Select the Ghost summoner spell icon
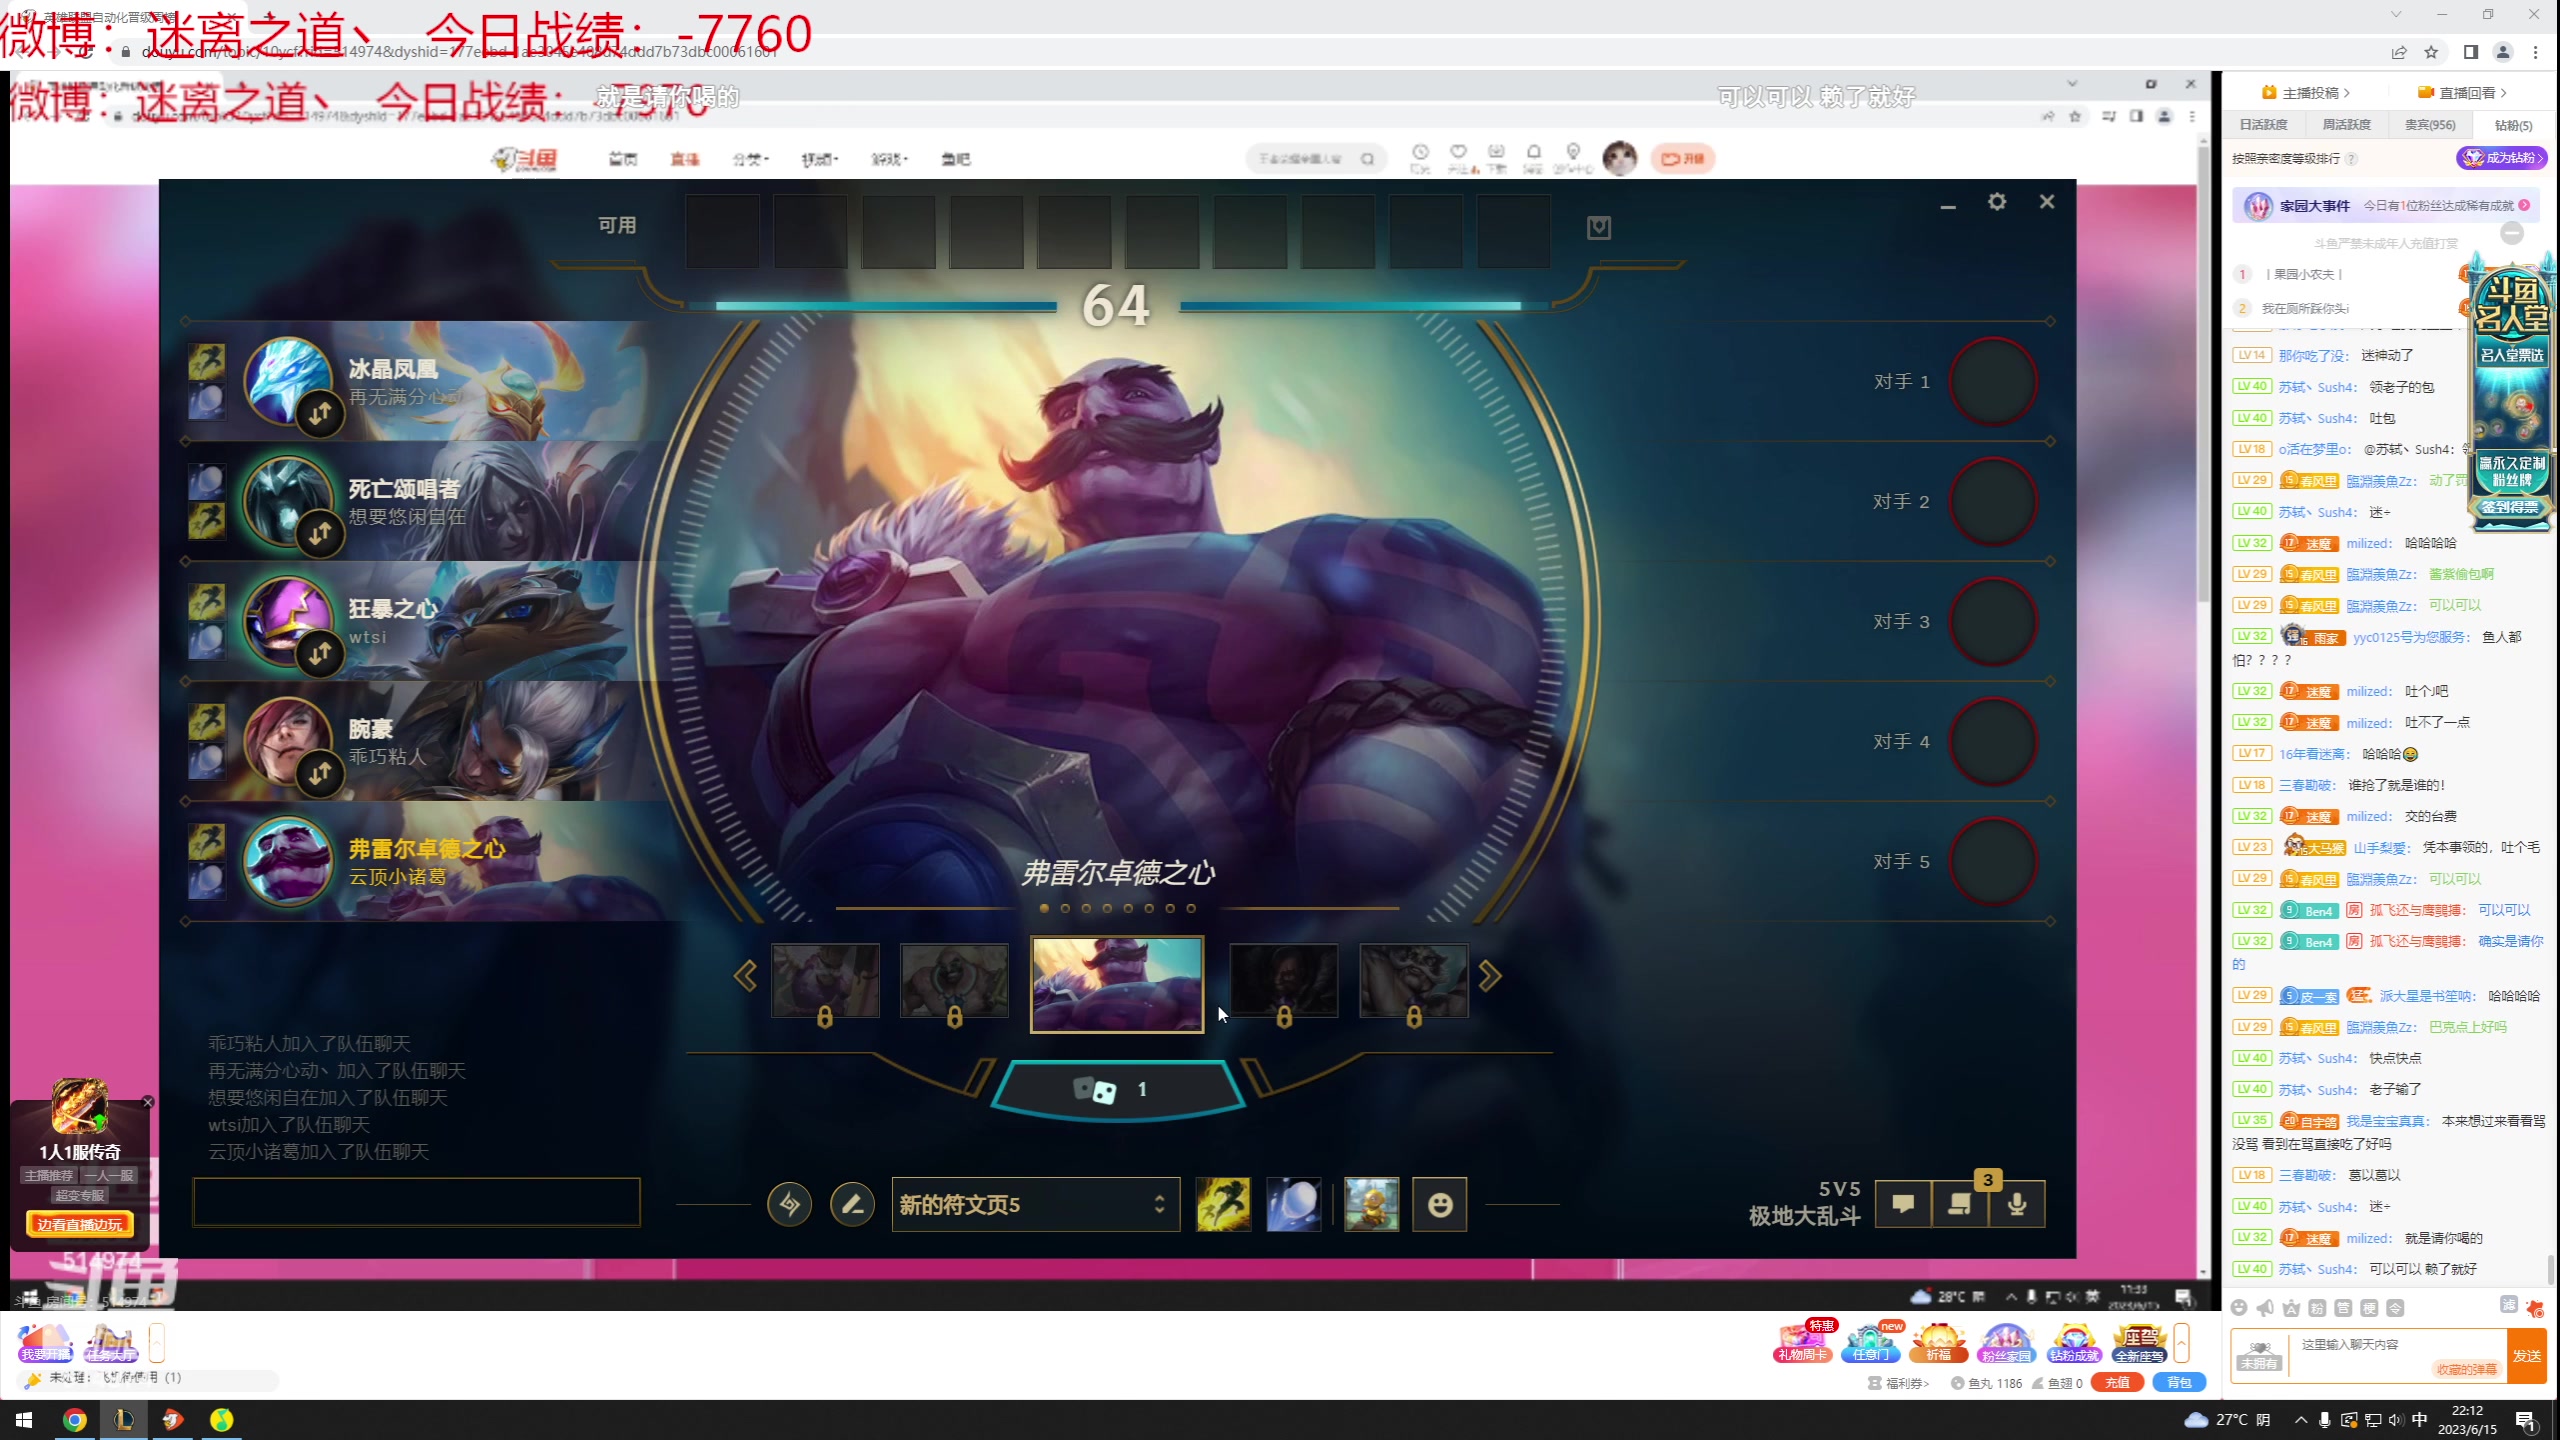 point(1223,1204)
